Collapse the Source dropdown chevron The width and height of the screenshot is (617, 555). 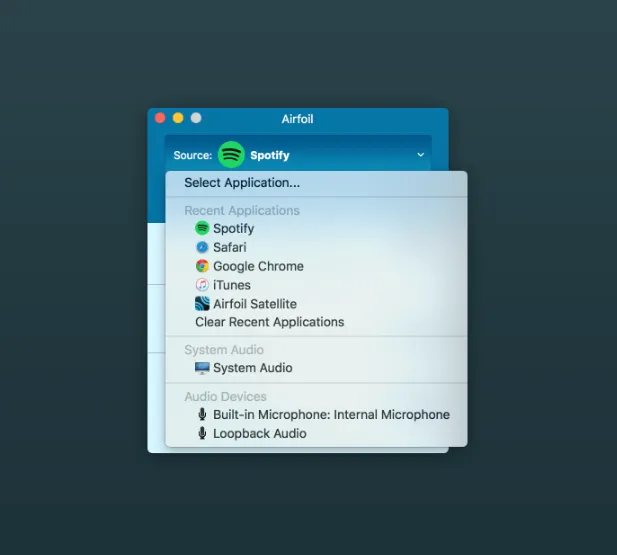click(x=421, y=155)
